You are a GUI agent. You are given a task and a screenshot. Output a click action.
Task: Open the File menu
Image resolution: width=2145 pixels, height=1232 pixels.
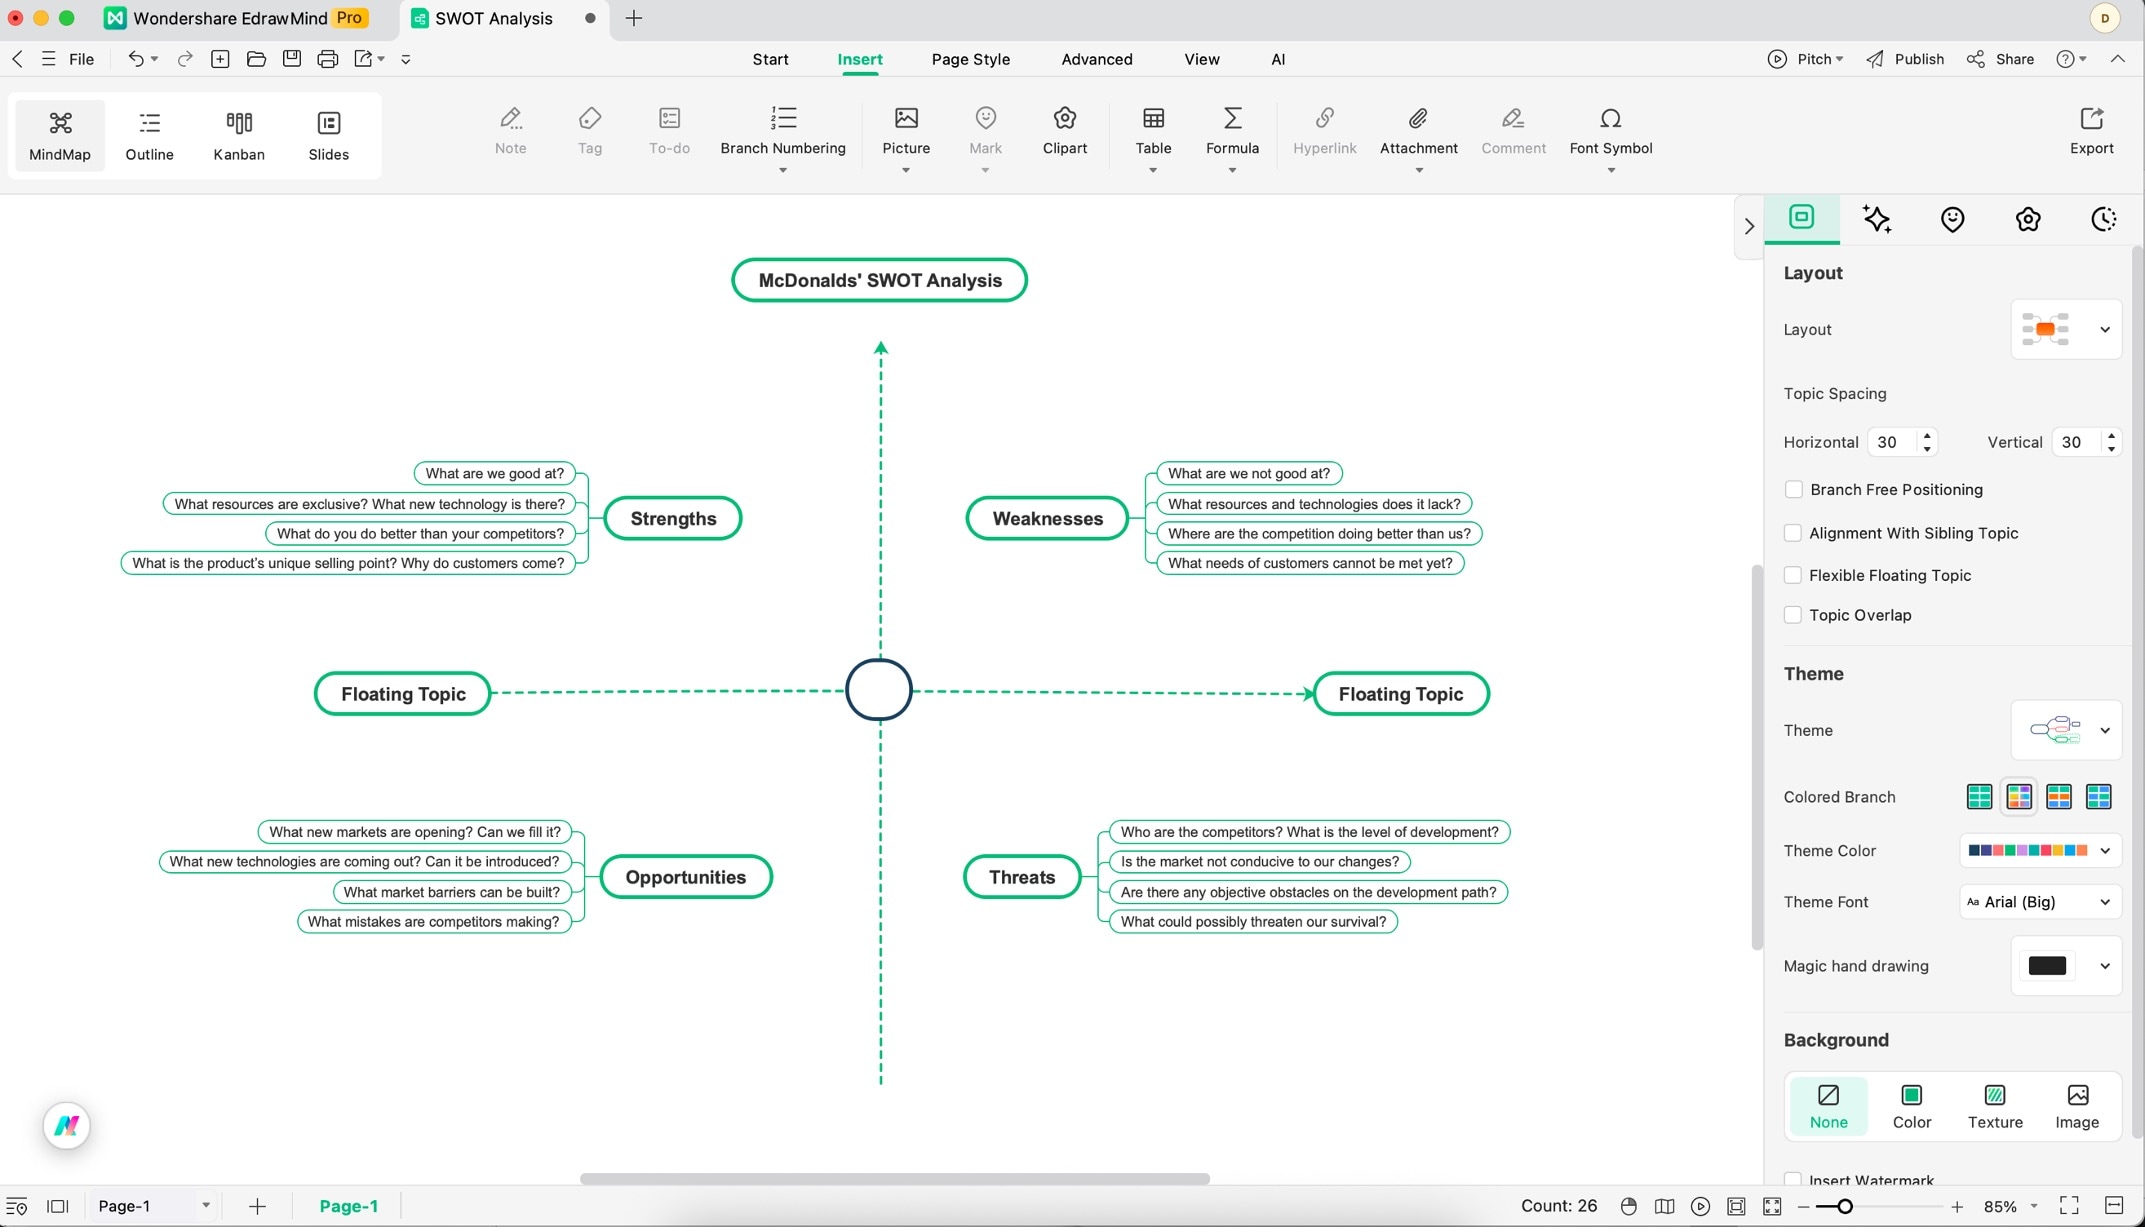[81, 59]
